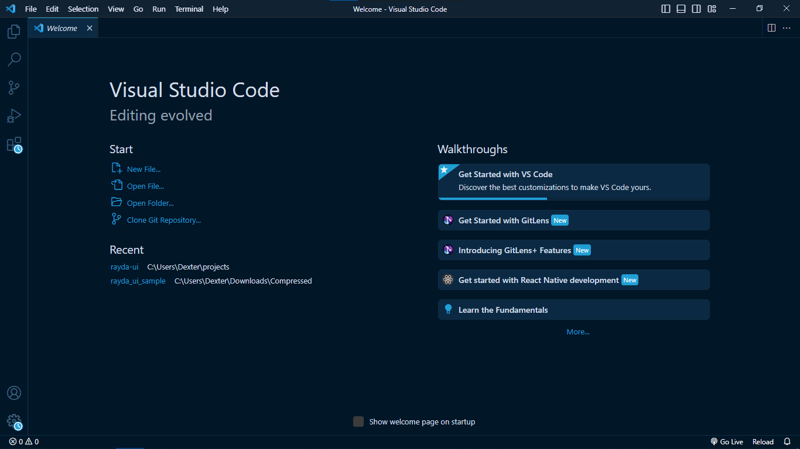Viewport: 800px width, 449px height.
Task: Open the Terminal menu
Action: coord(189,9)
